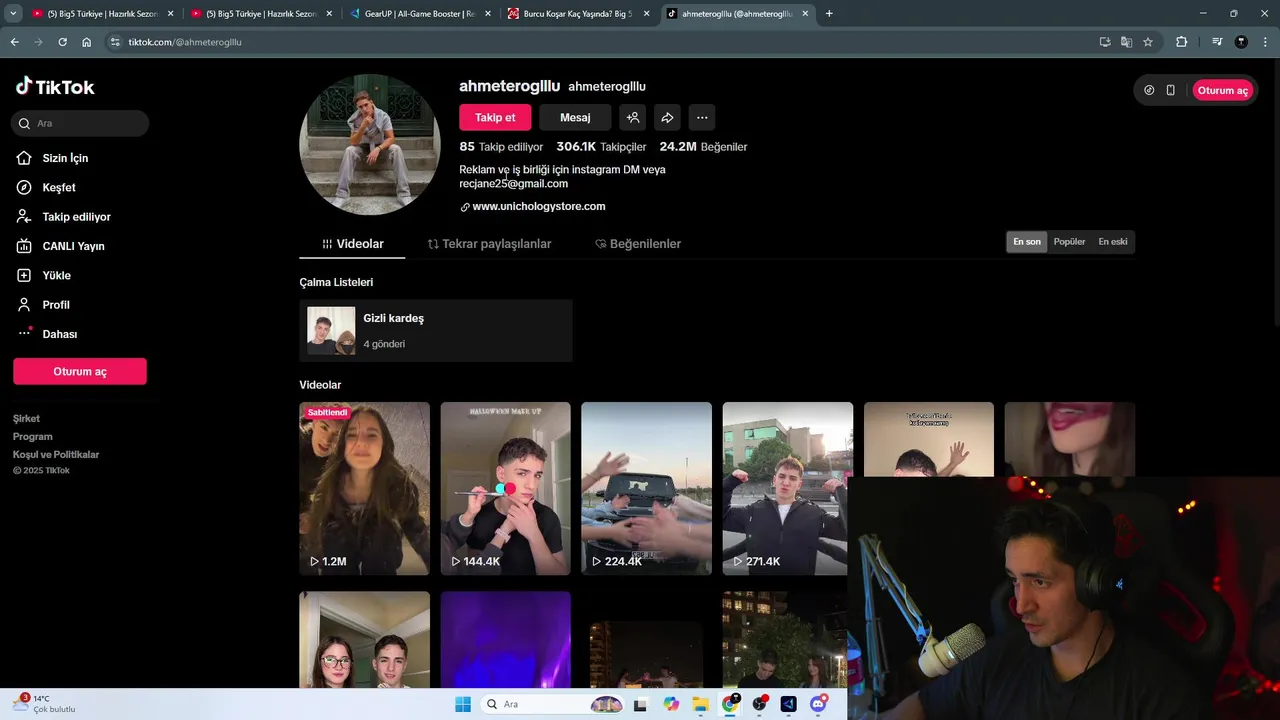Click the sidebar Oturum aç button

click(80, 371)
